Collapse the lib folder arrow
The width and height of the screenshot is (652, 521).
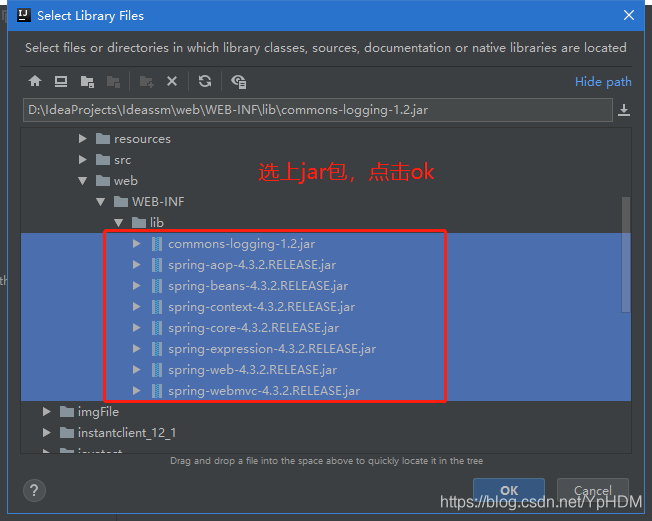[119, 222]
